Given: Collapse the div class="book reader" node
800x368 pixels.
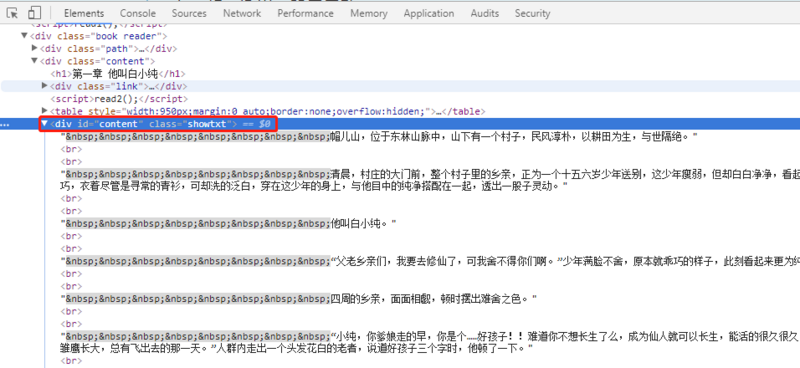Looking at the screenshot, I should tap(24, 36).
